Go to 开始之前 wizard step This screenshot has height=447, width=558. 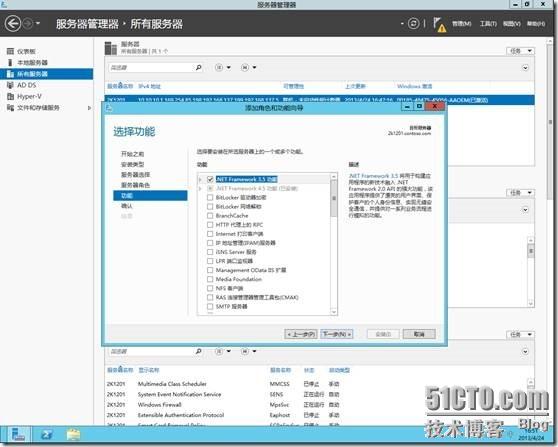coord(132,154)
